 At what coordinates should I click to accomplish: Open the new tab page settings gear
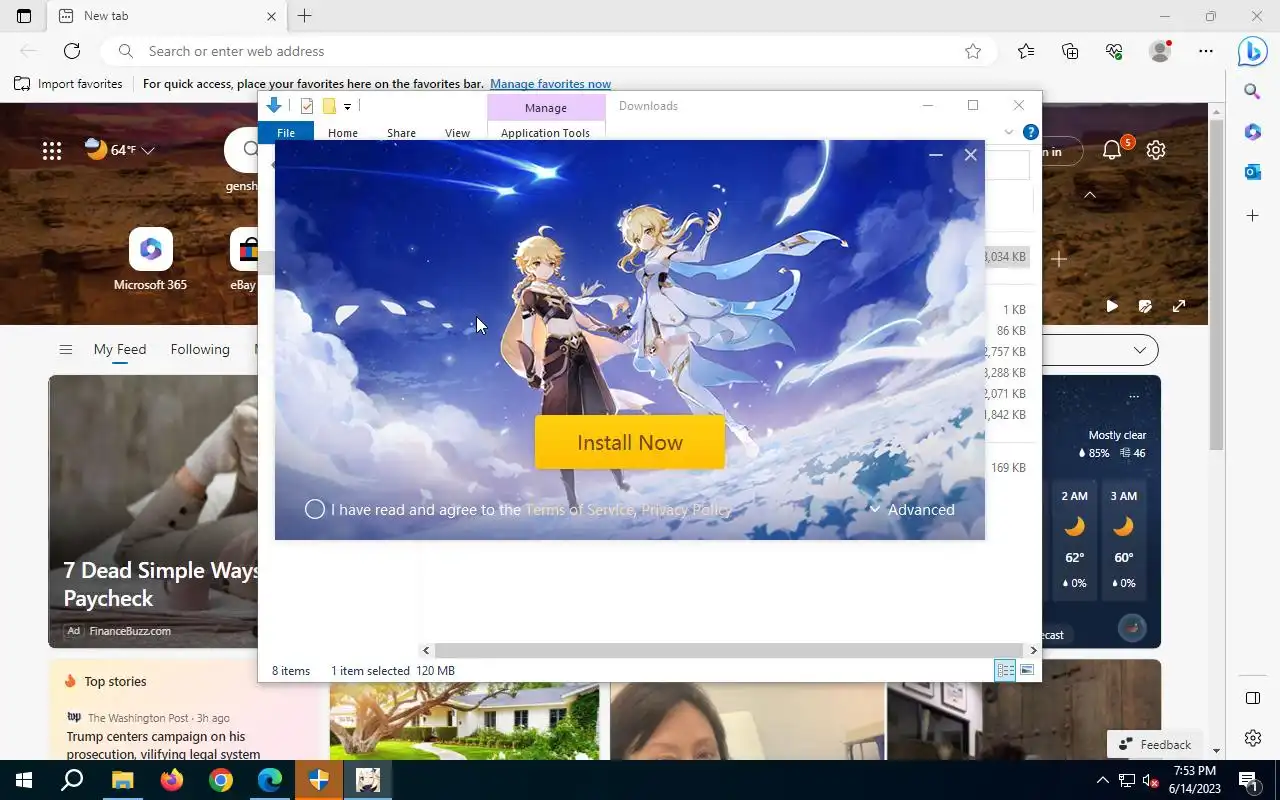click(1156, 150)
